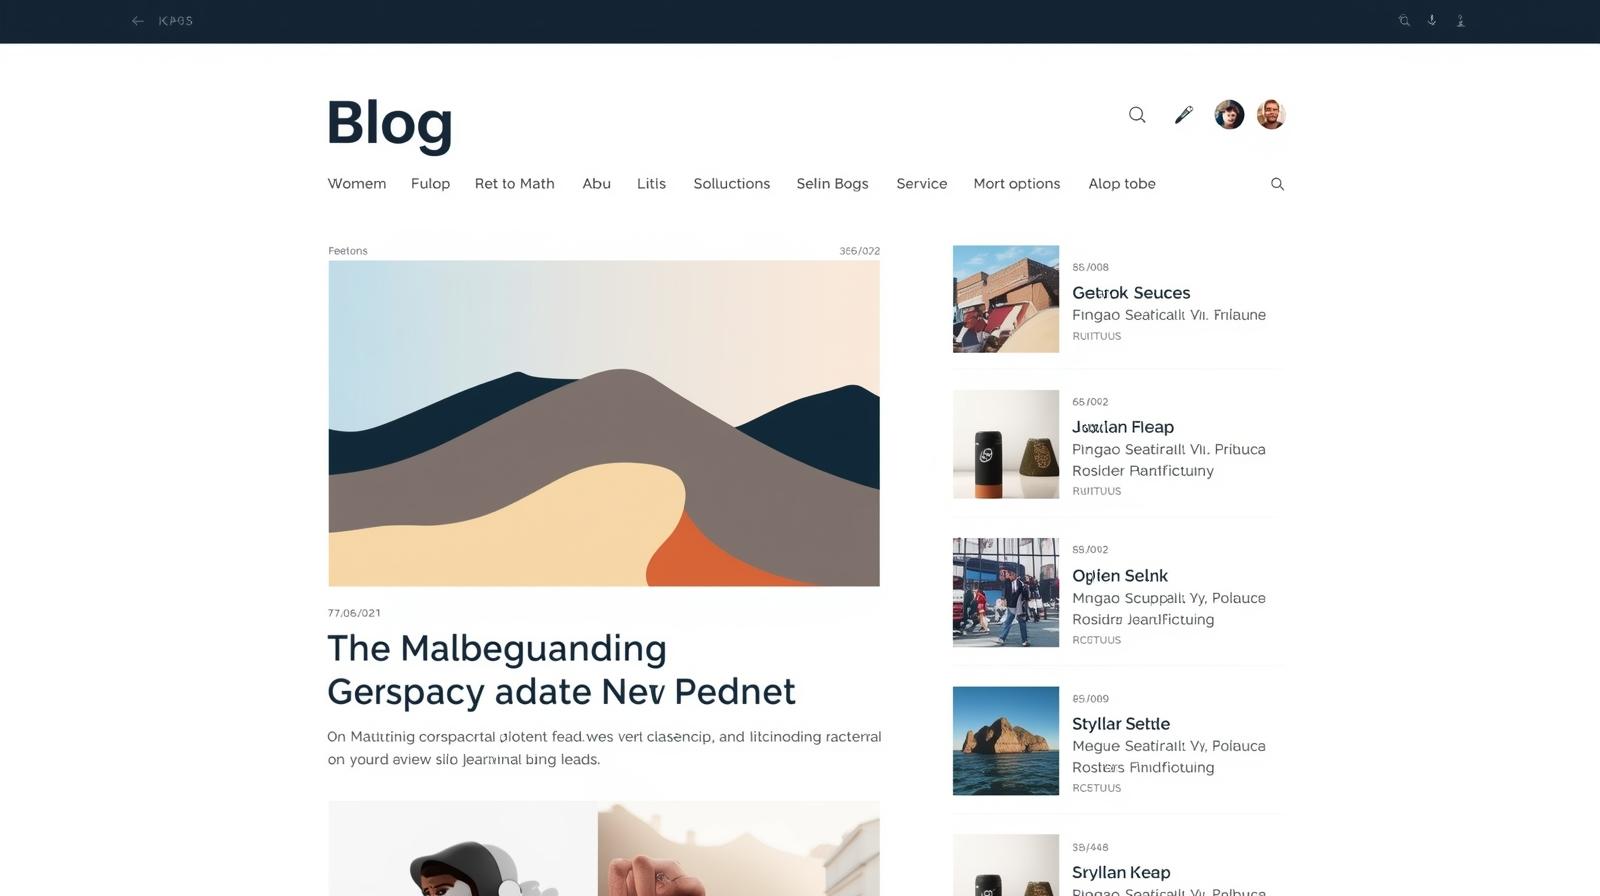Click the rocky island thumbnail
Screen dimensions: 1600x896
[x=1006, y=741]
